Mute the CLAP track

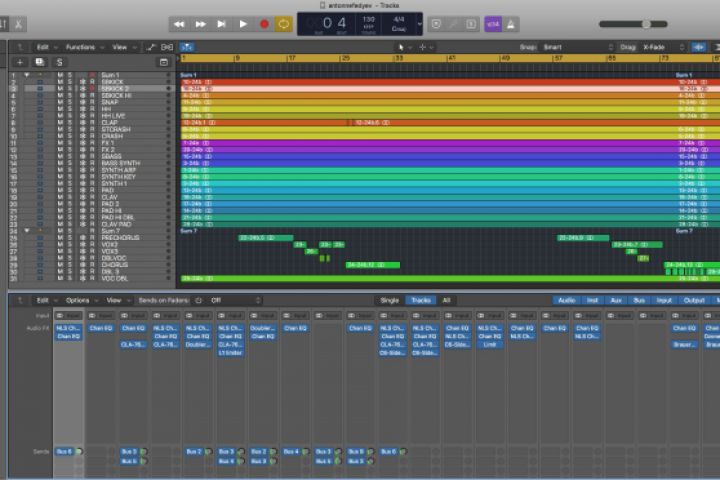coord(59,122)
